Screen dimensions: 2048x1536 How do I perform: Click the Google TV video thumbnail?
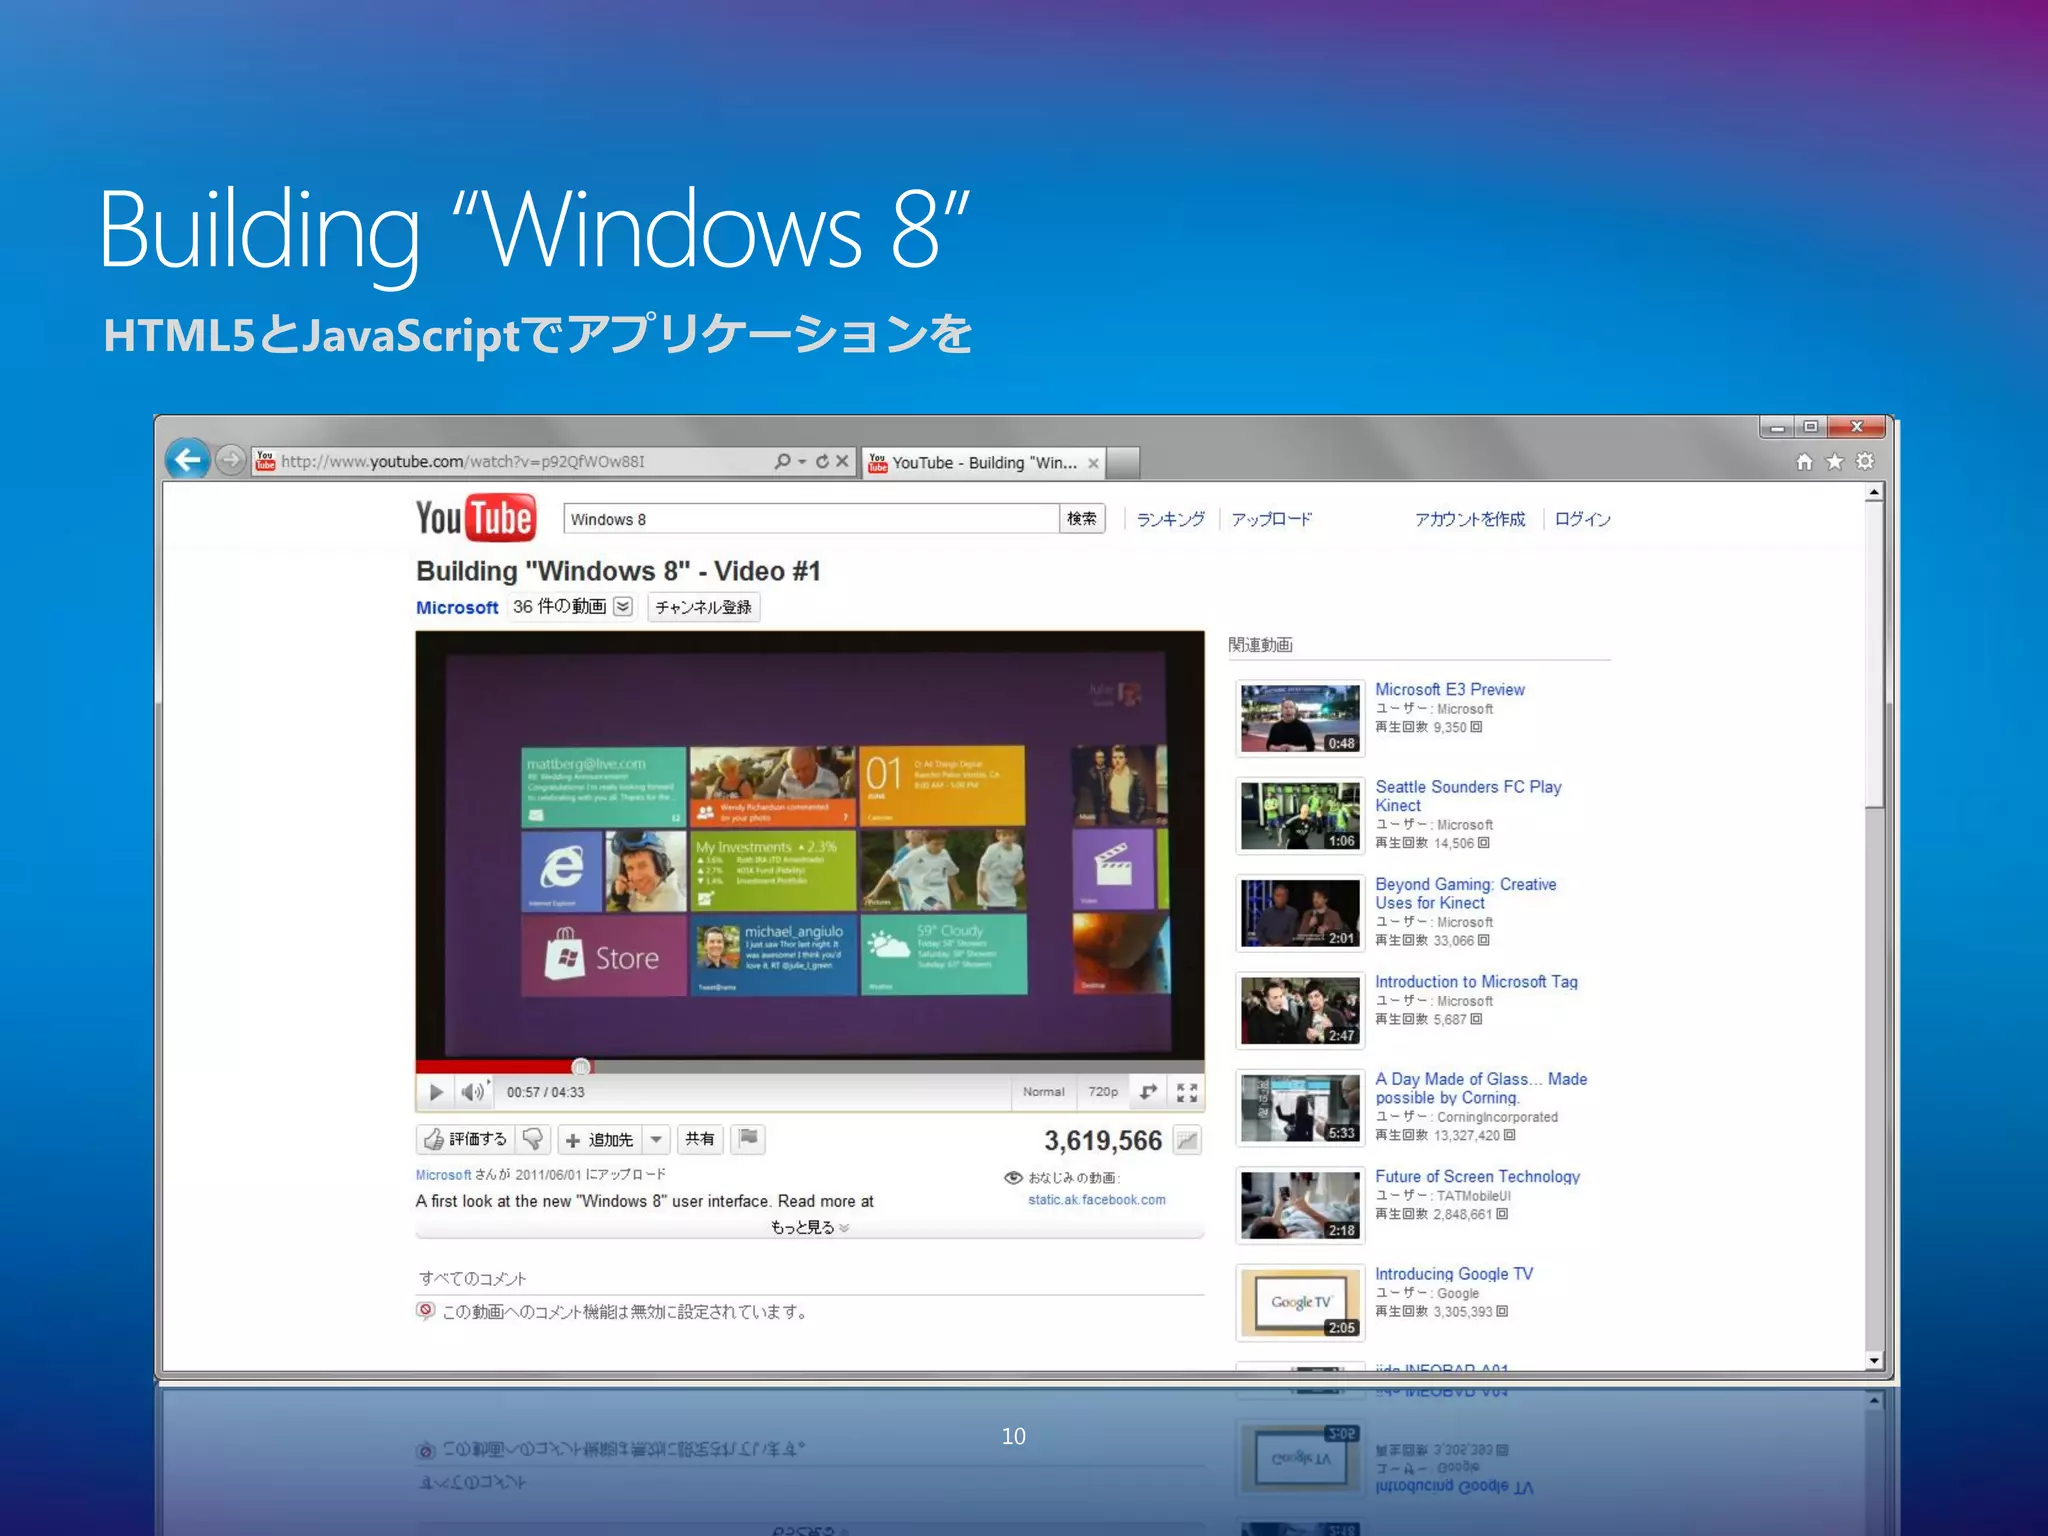point(1300,1303)
